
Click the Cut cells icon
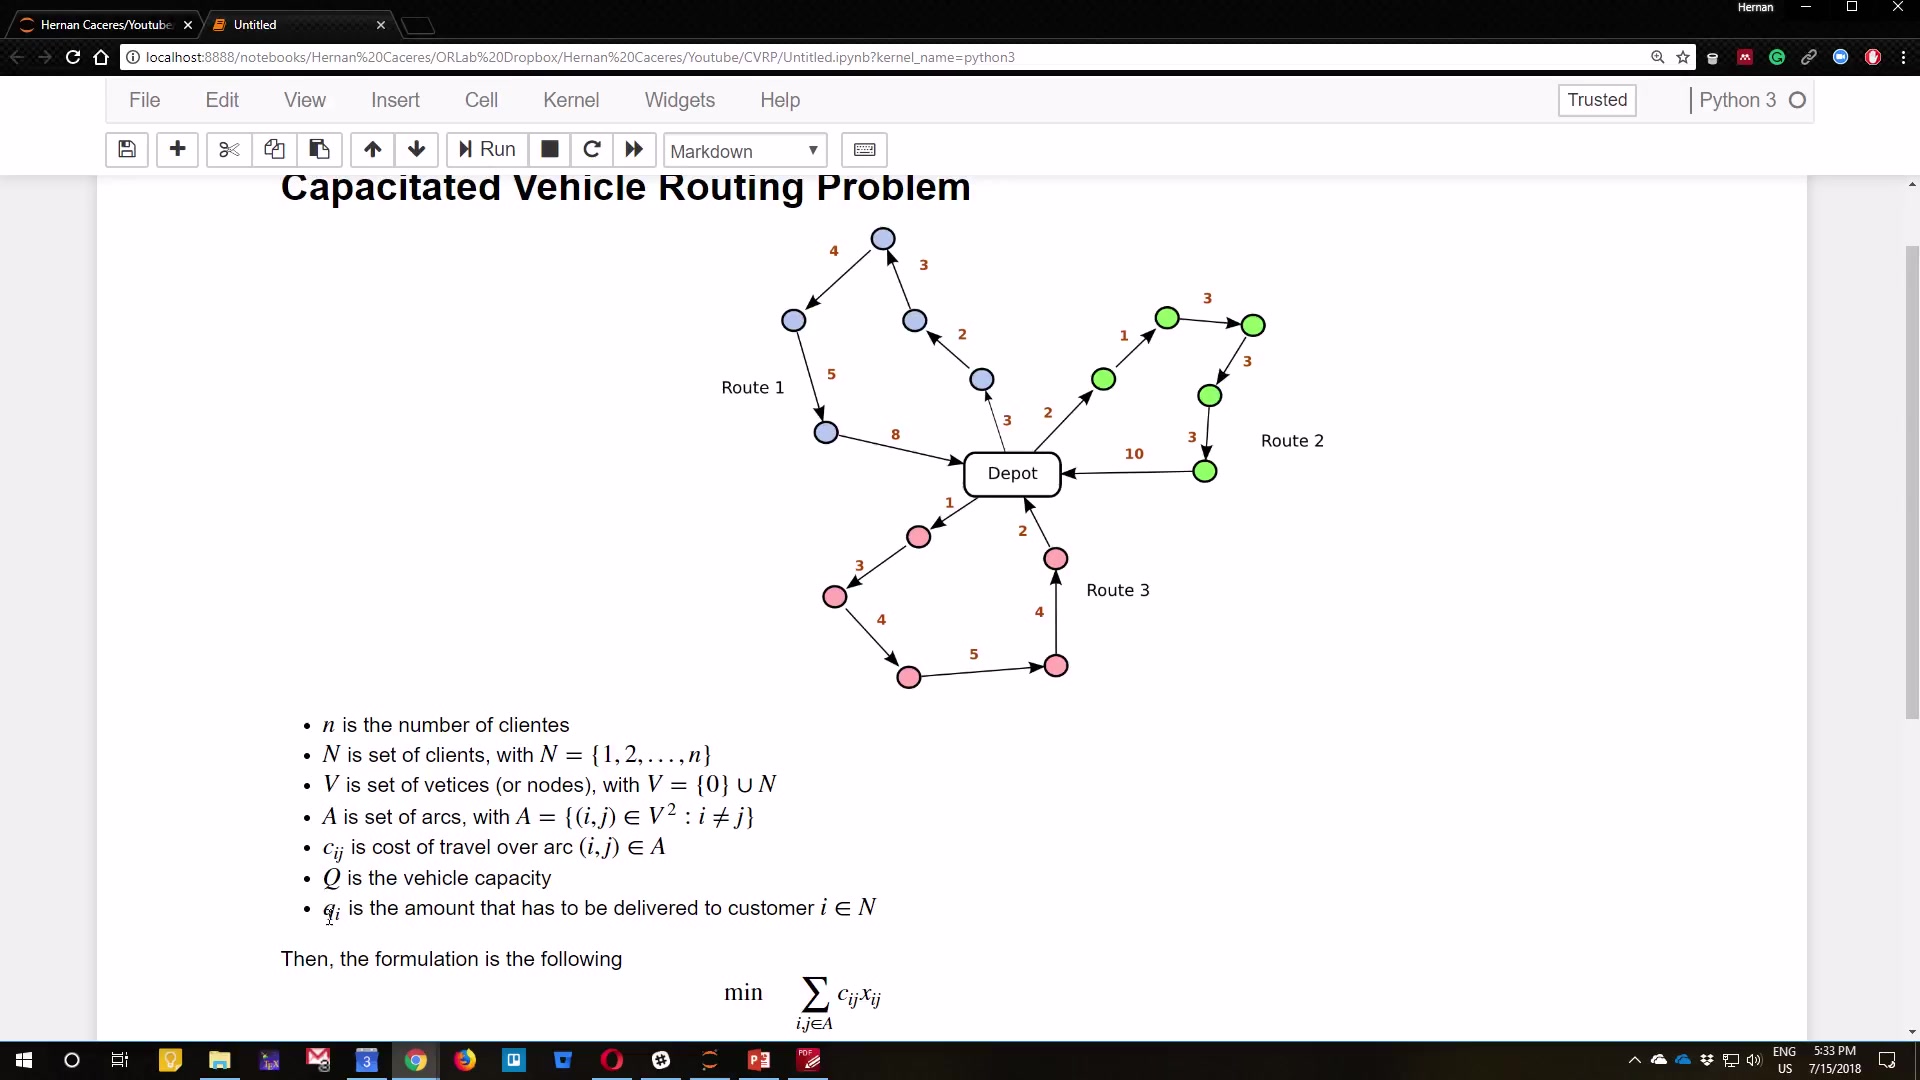tap(227, 149)
